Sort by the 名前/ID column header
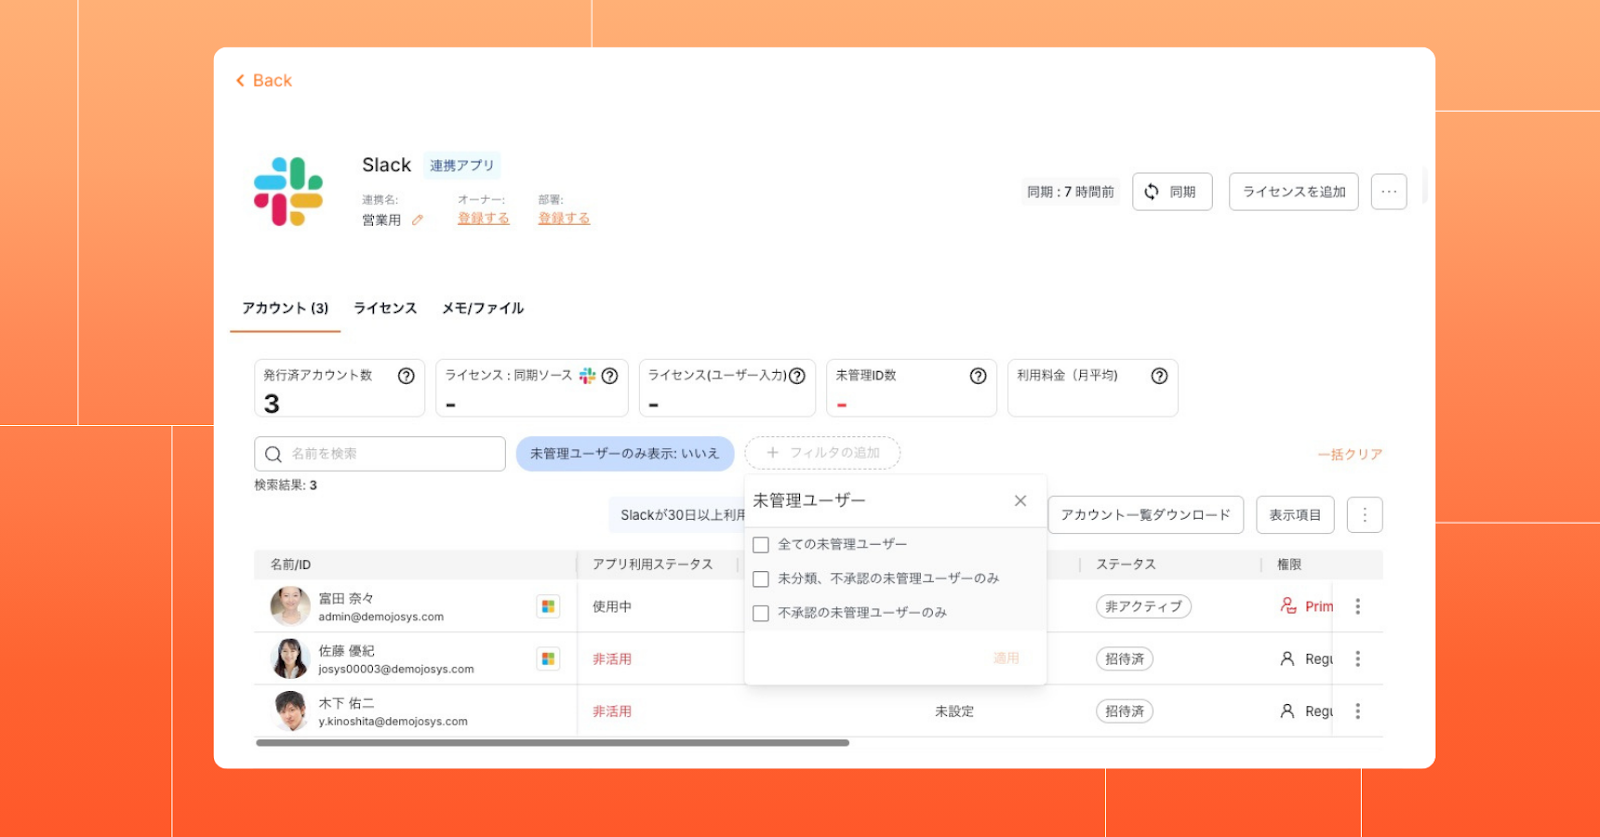This screenshot has height=837, width=1600. pyautogui.click(x=291, y=565)
